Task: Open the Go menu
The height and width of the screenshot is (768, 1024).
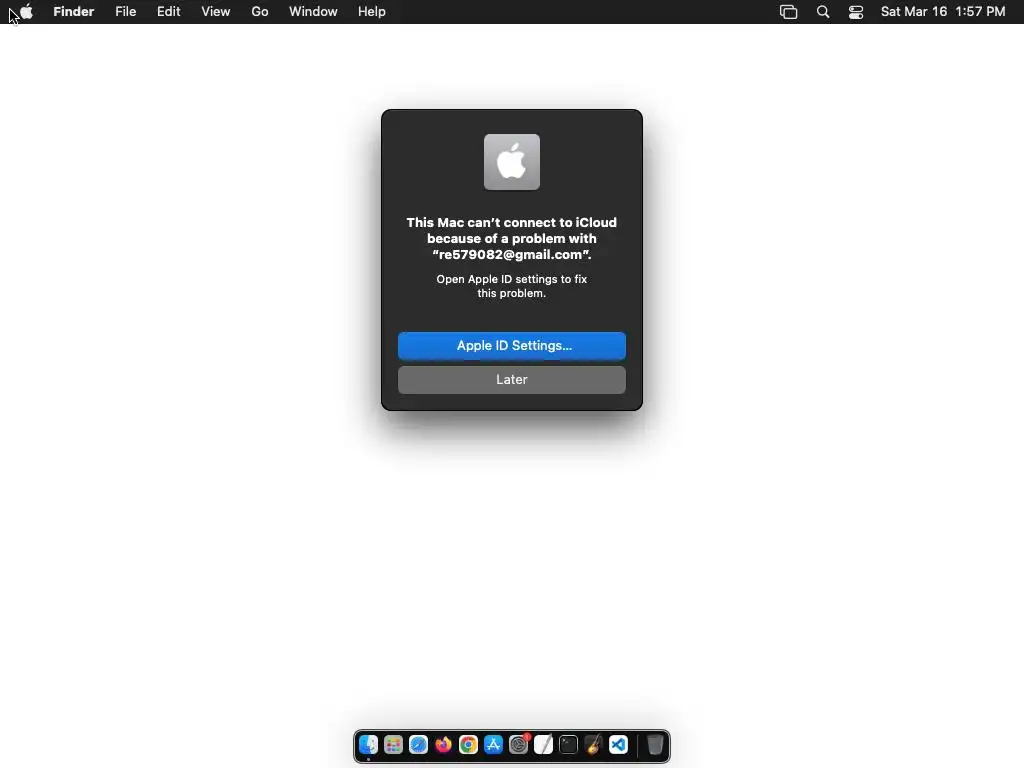Action: tap(260, 12)
